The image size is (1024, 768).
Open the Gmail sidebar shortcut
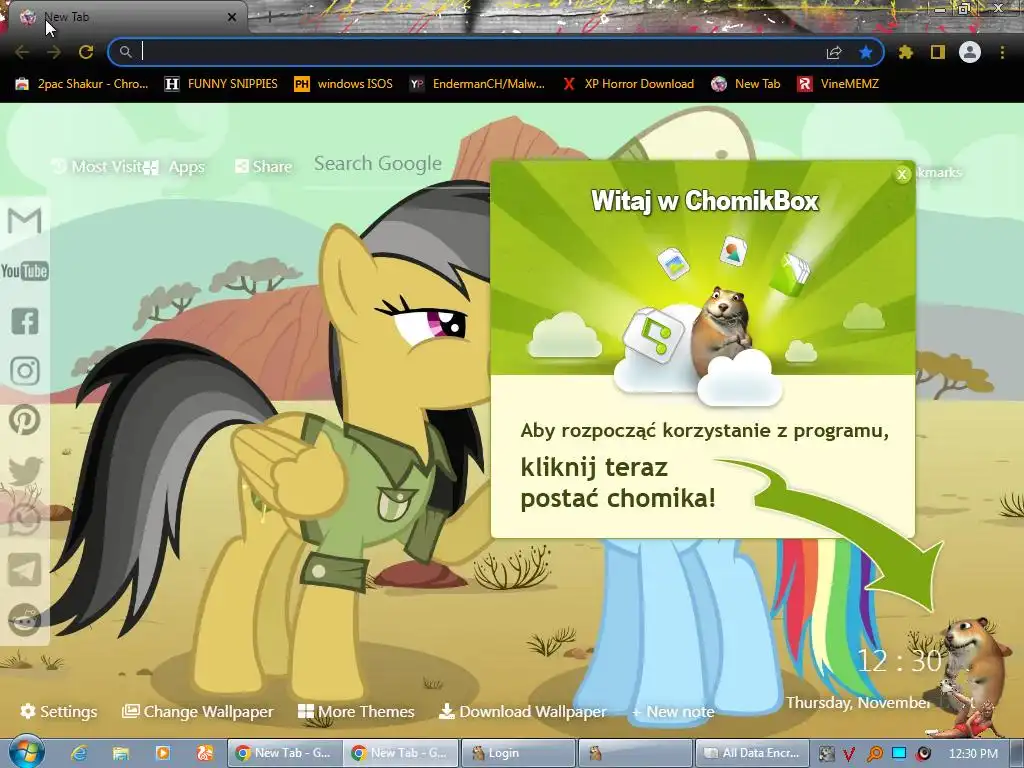point(24,221)
